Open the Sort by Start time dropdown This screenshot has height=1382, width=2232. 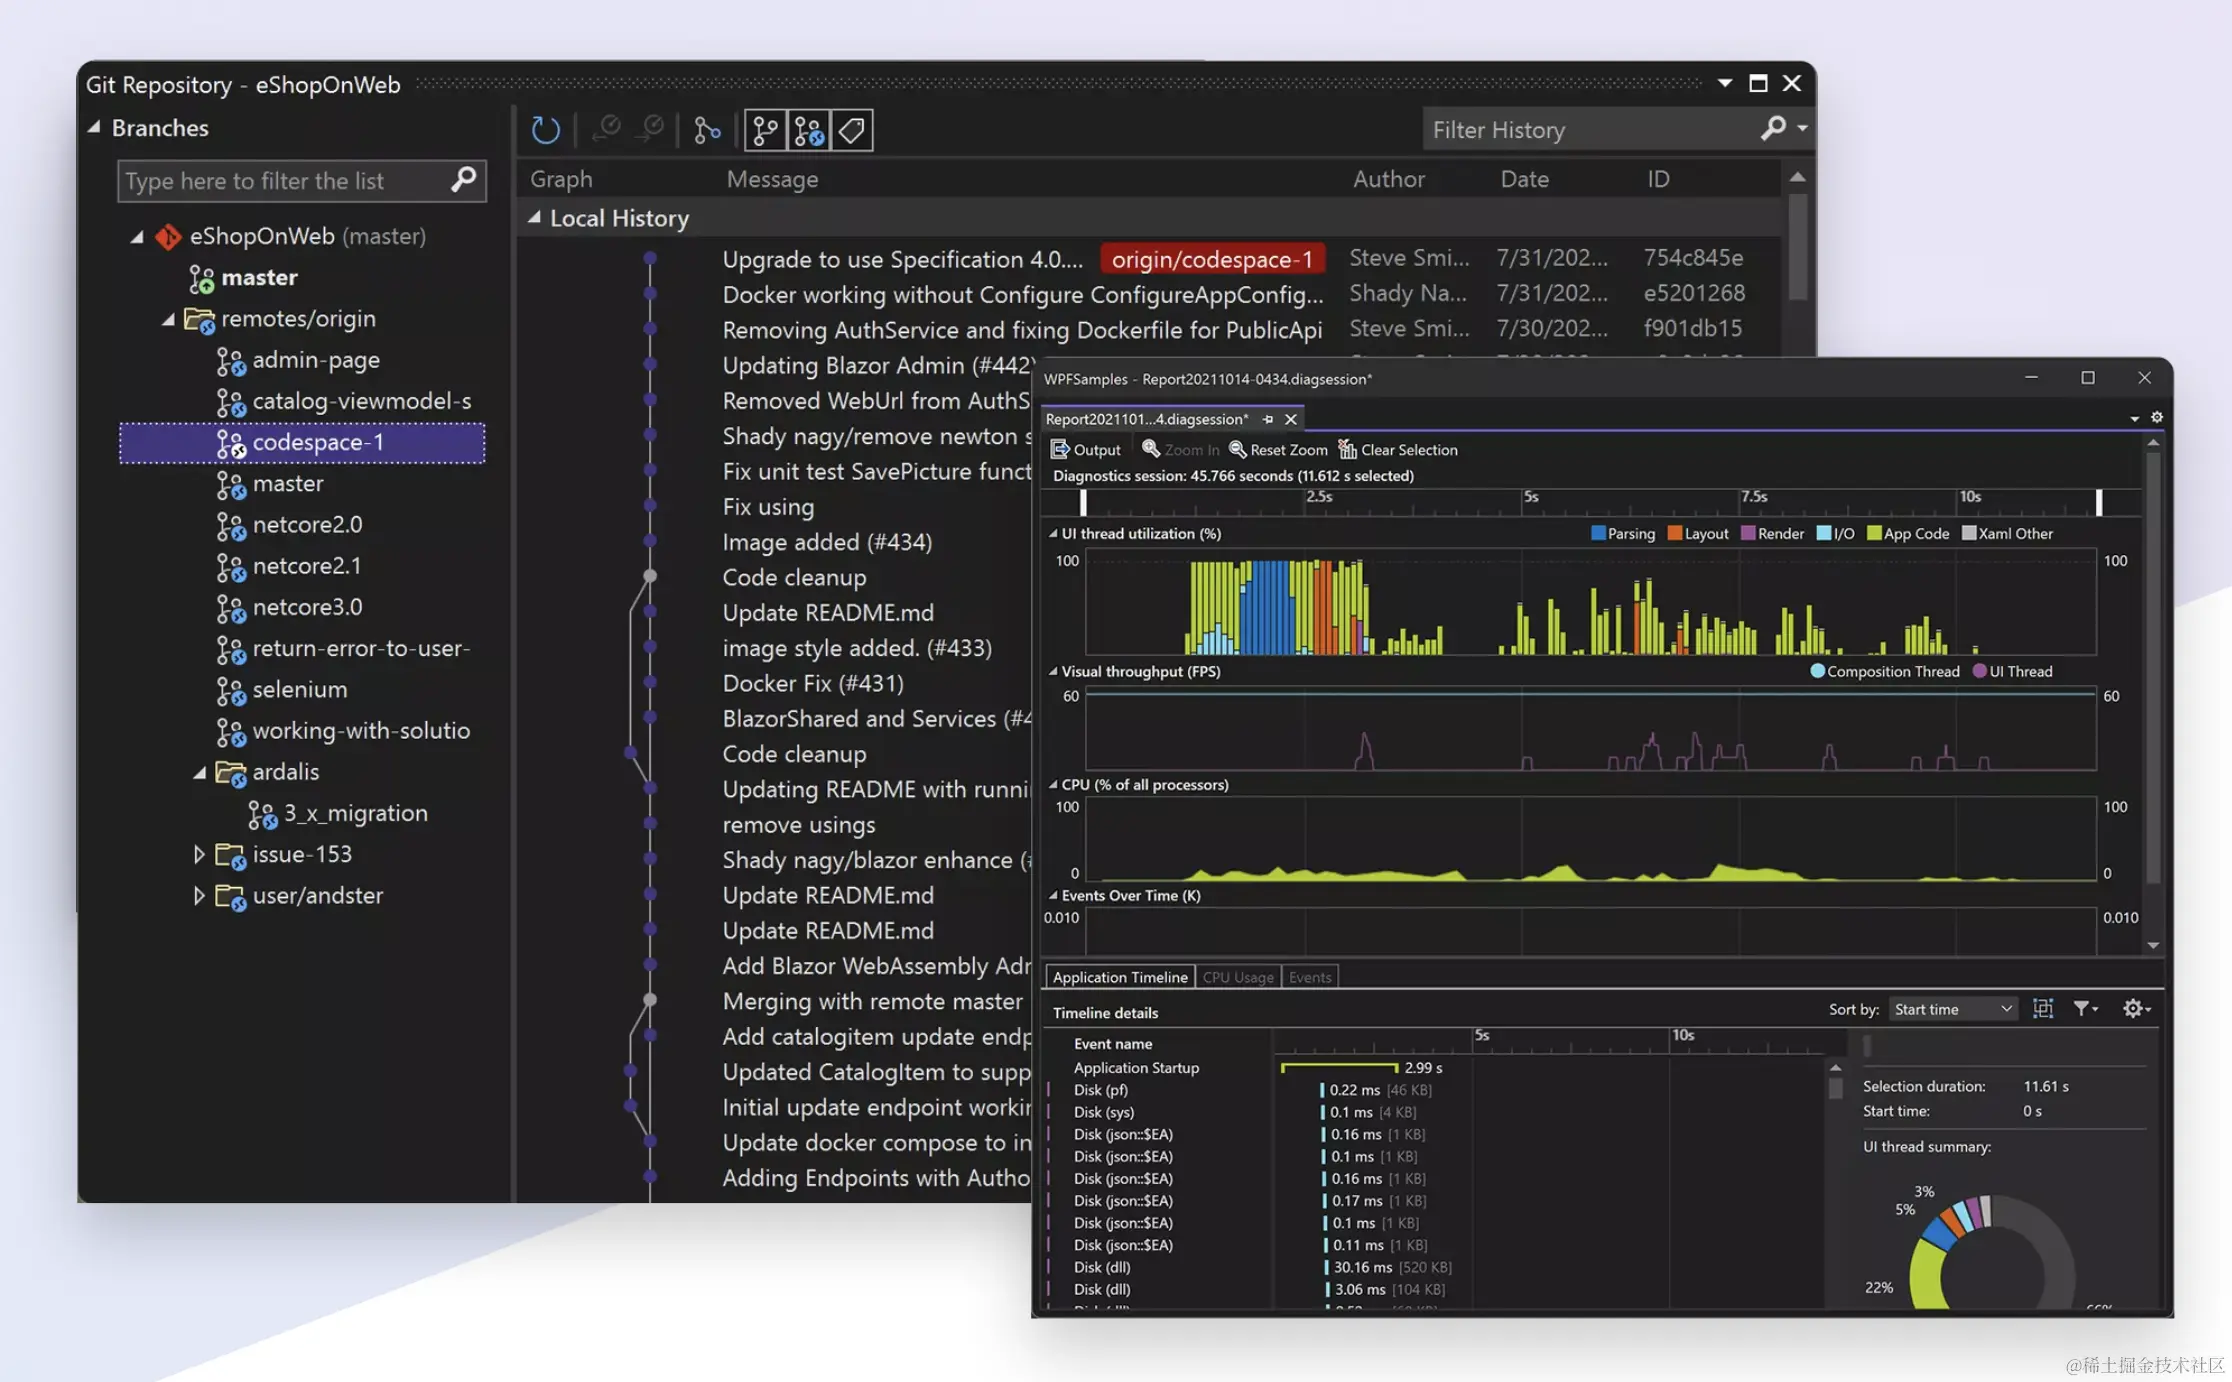tap(1952, 1009)
